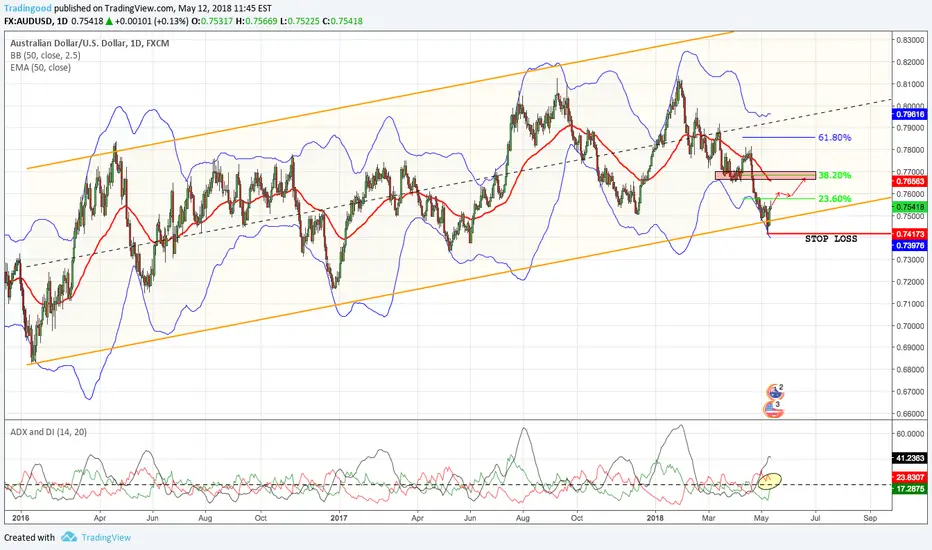
Task: Select the 61.80% Fibonacci level label
Action: click(834, 136)
